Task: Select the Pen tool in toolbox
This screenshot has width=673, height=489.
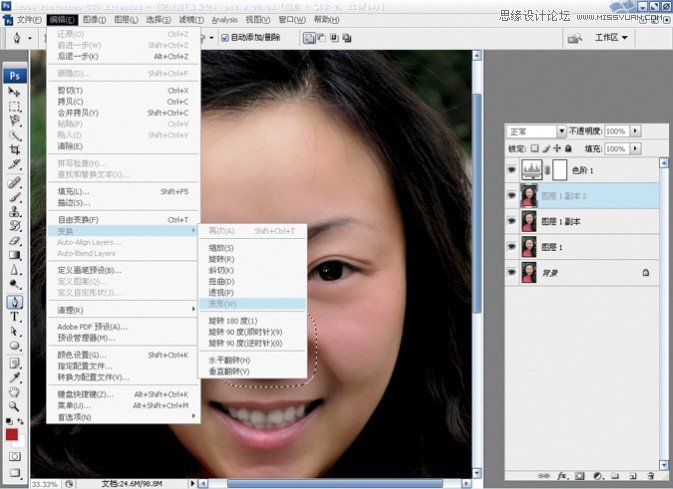Action: (x=14, y=303)
